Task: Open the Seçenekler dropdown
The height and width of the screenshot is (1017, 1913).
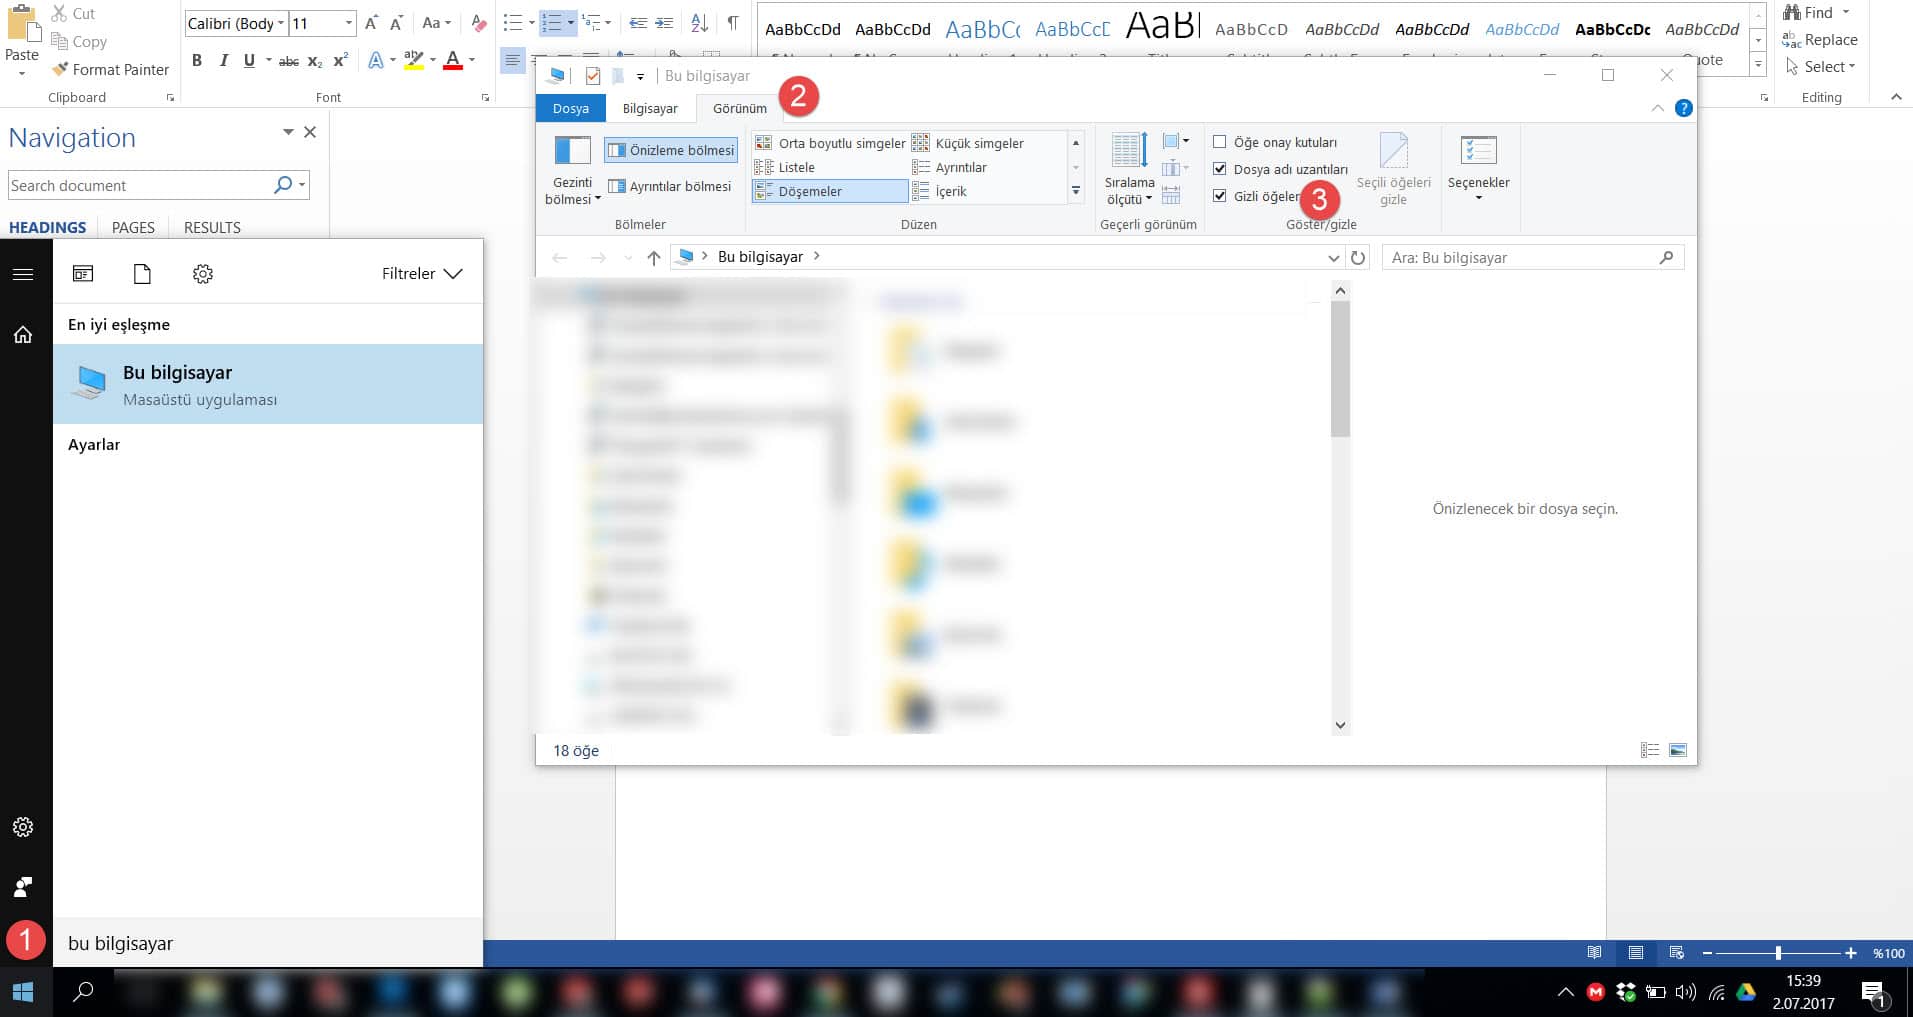Action: point(1478,168)
